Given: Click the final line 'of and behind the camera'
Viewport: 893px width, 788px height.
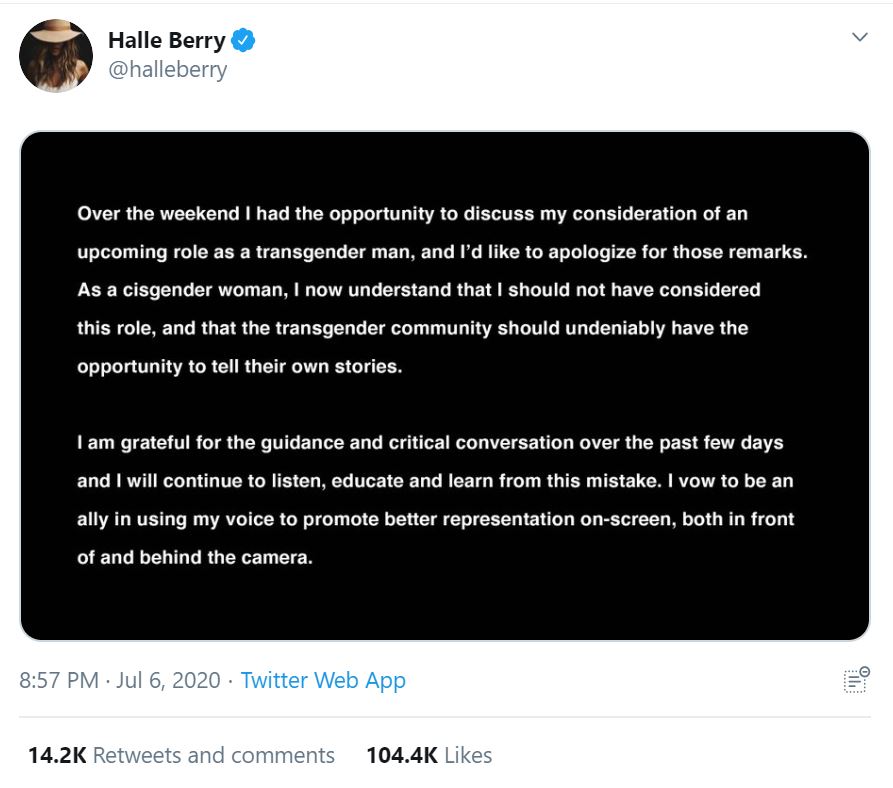Looking at the screenshot, I should pyautogui.click(x=195, y=558).
